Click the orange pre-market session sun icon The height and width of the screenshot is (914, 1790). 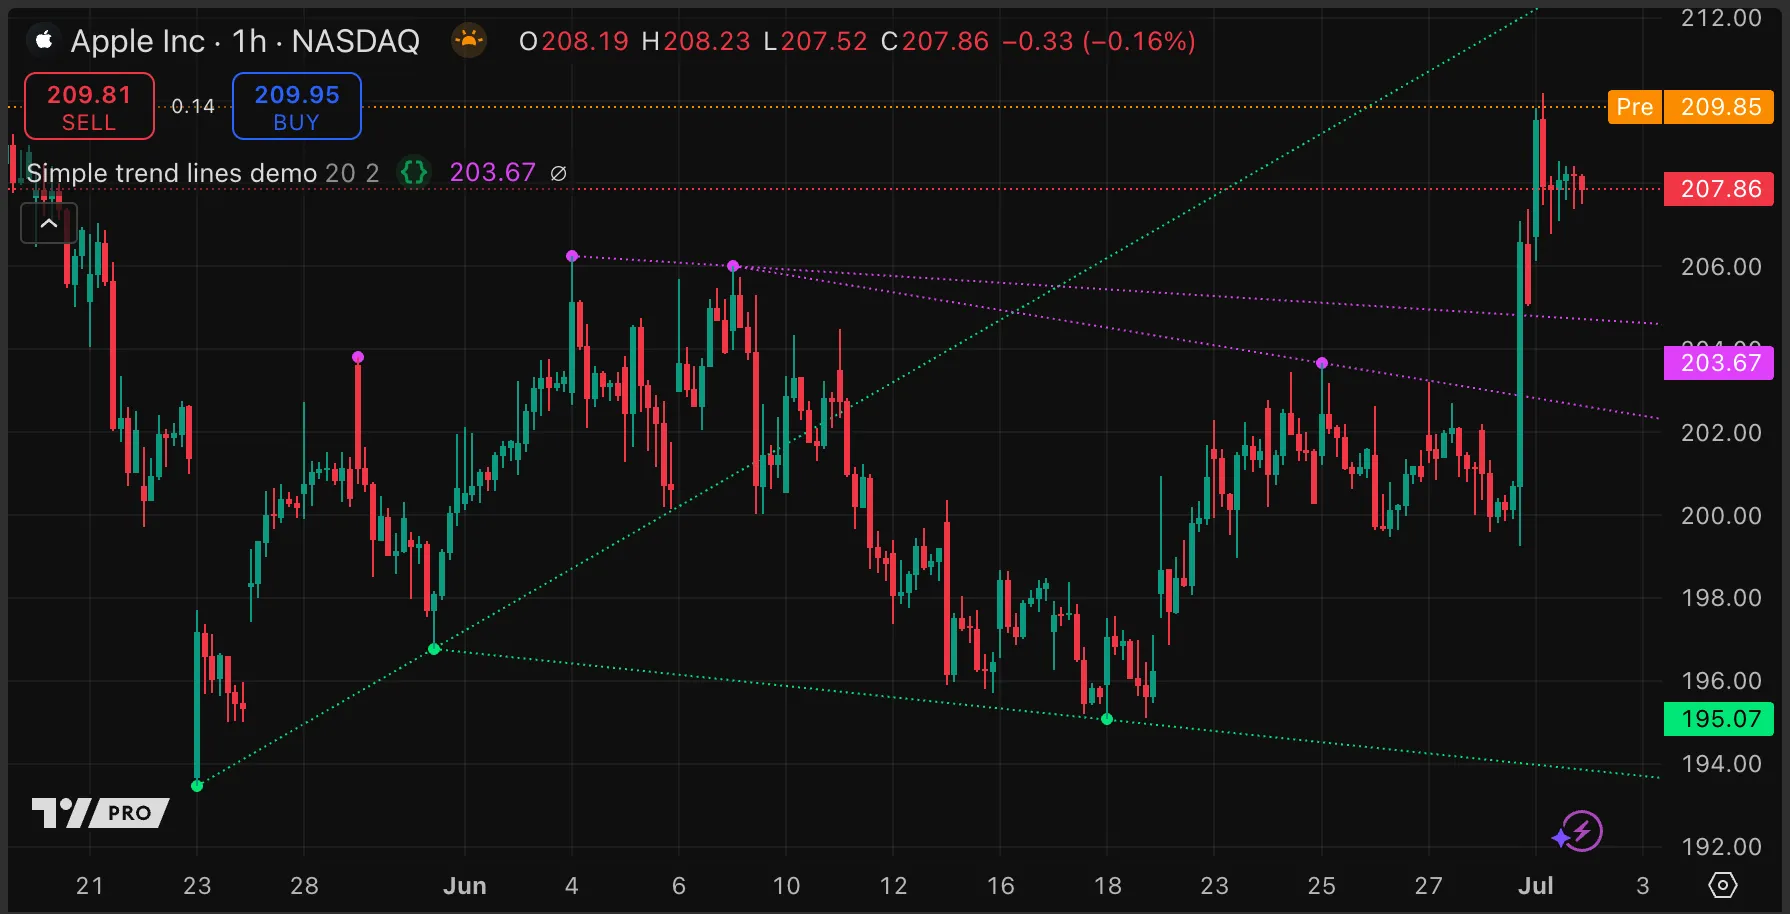[468, 41]
